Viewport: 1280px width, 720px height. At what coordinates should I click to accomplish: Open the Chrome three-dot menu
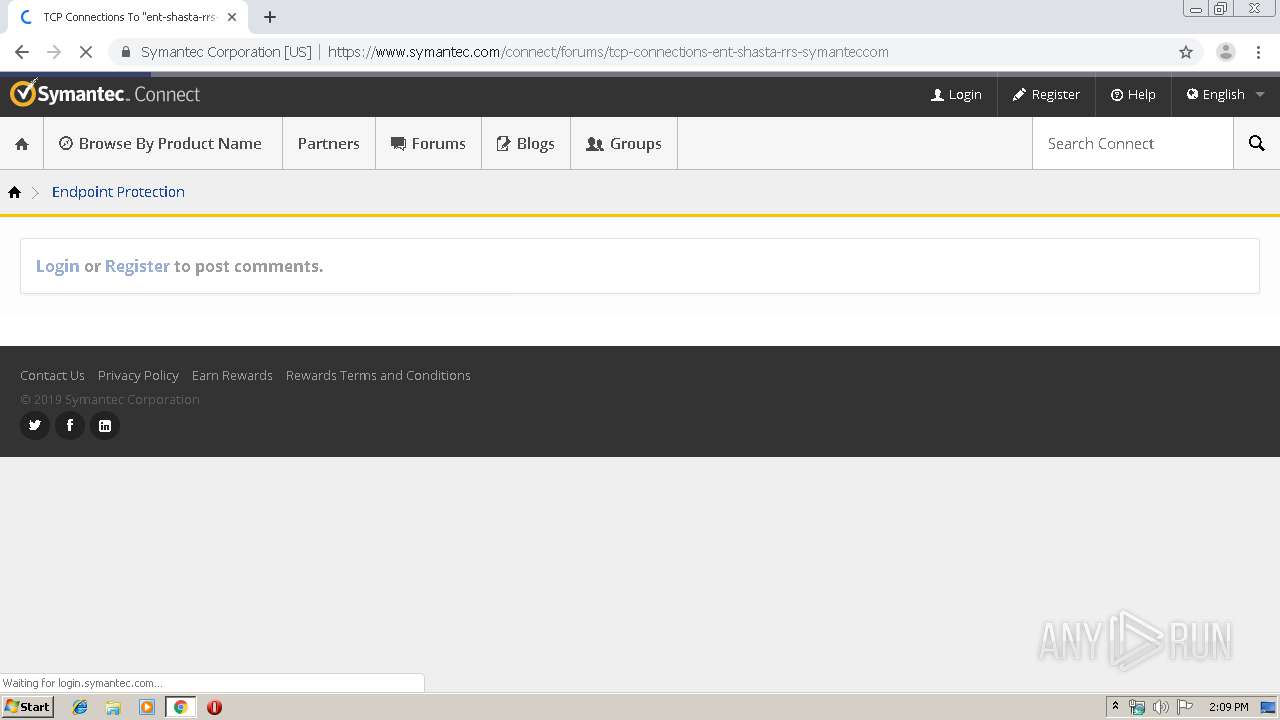(x=1258, y=52)
